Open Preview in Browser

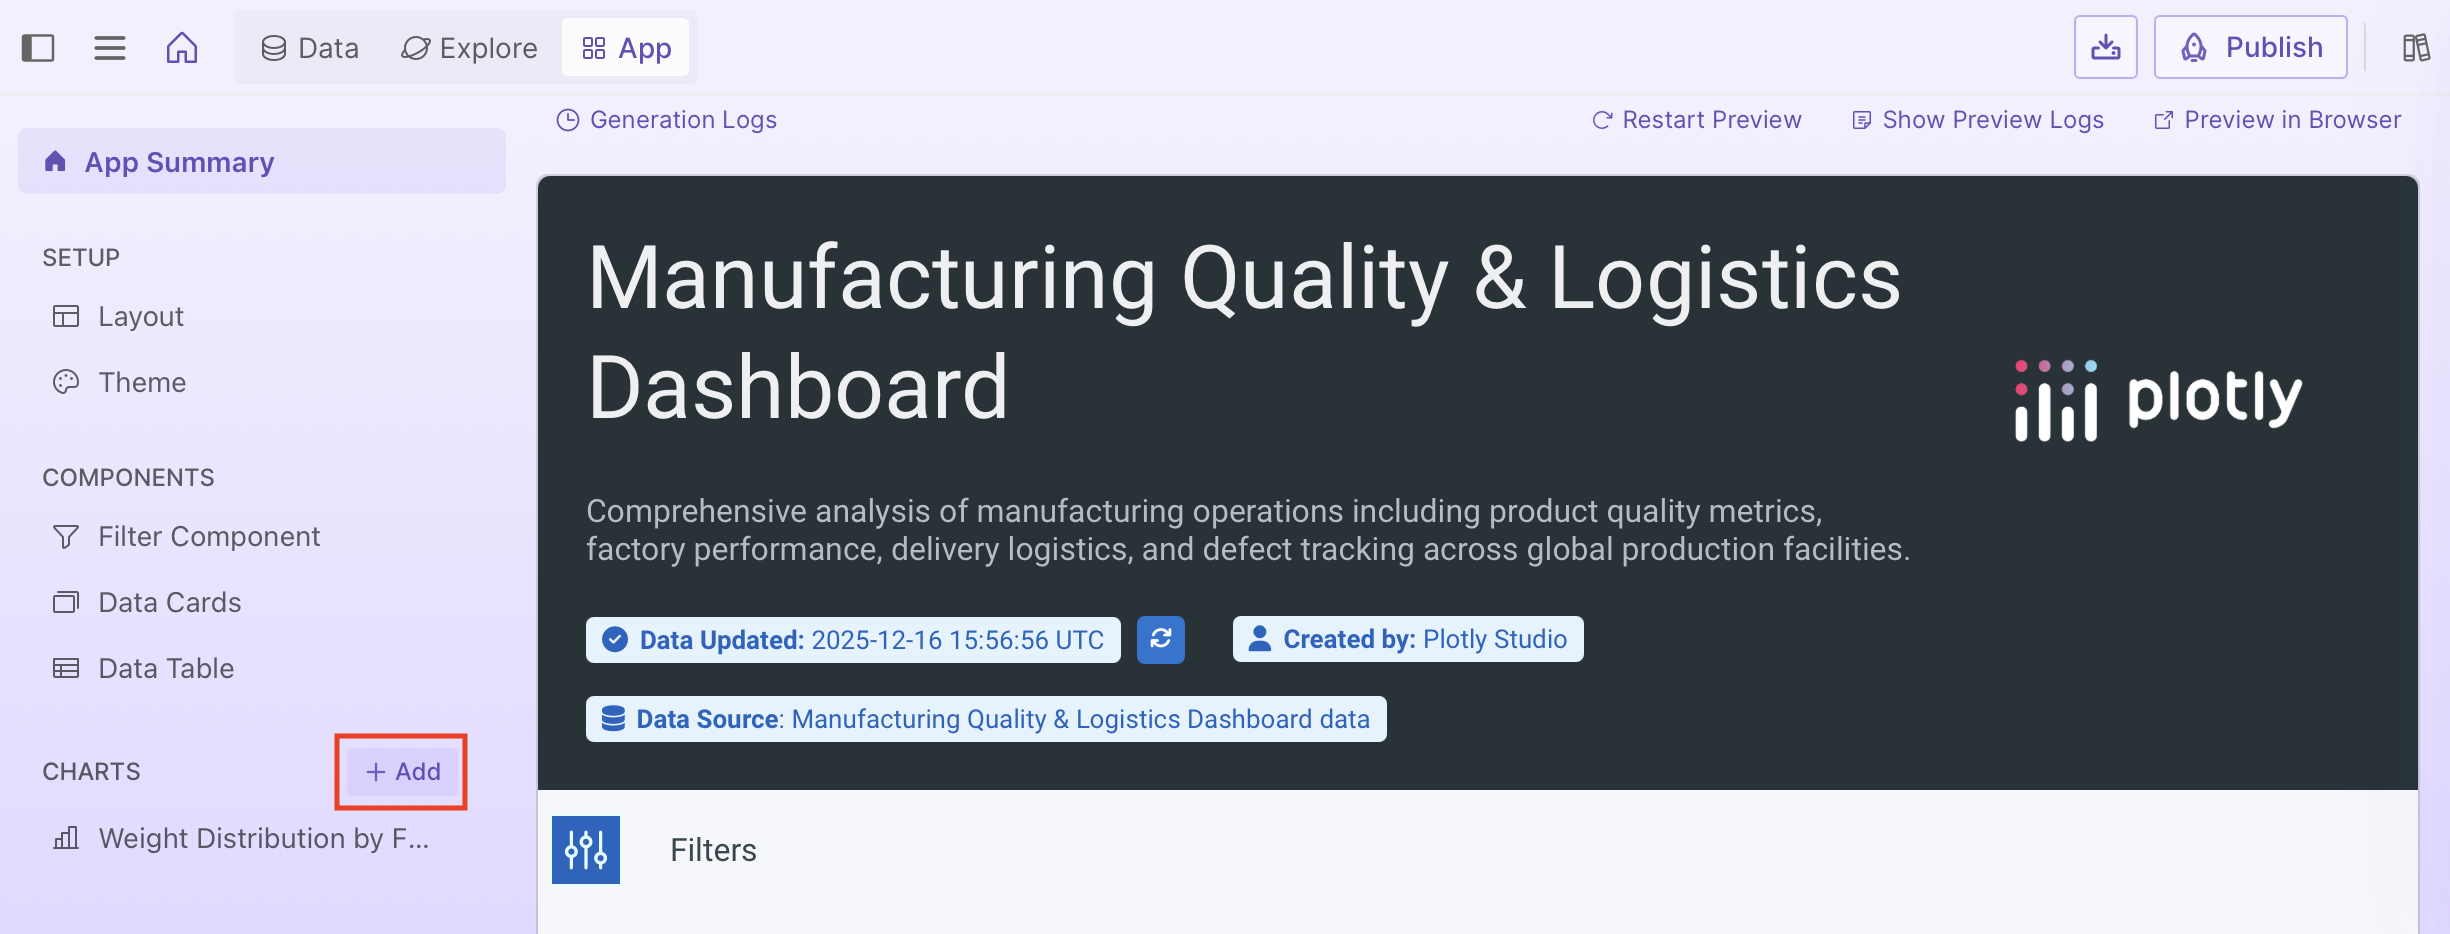point(2277,120)
